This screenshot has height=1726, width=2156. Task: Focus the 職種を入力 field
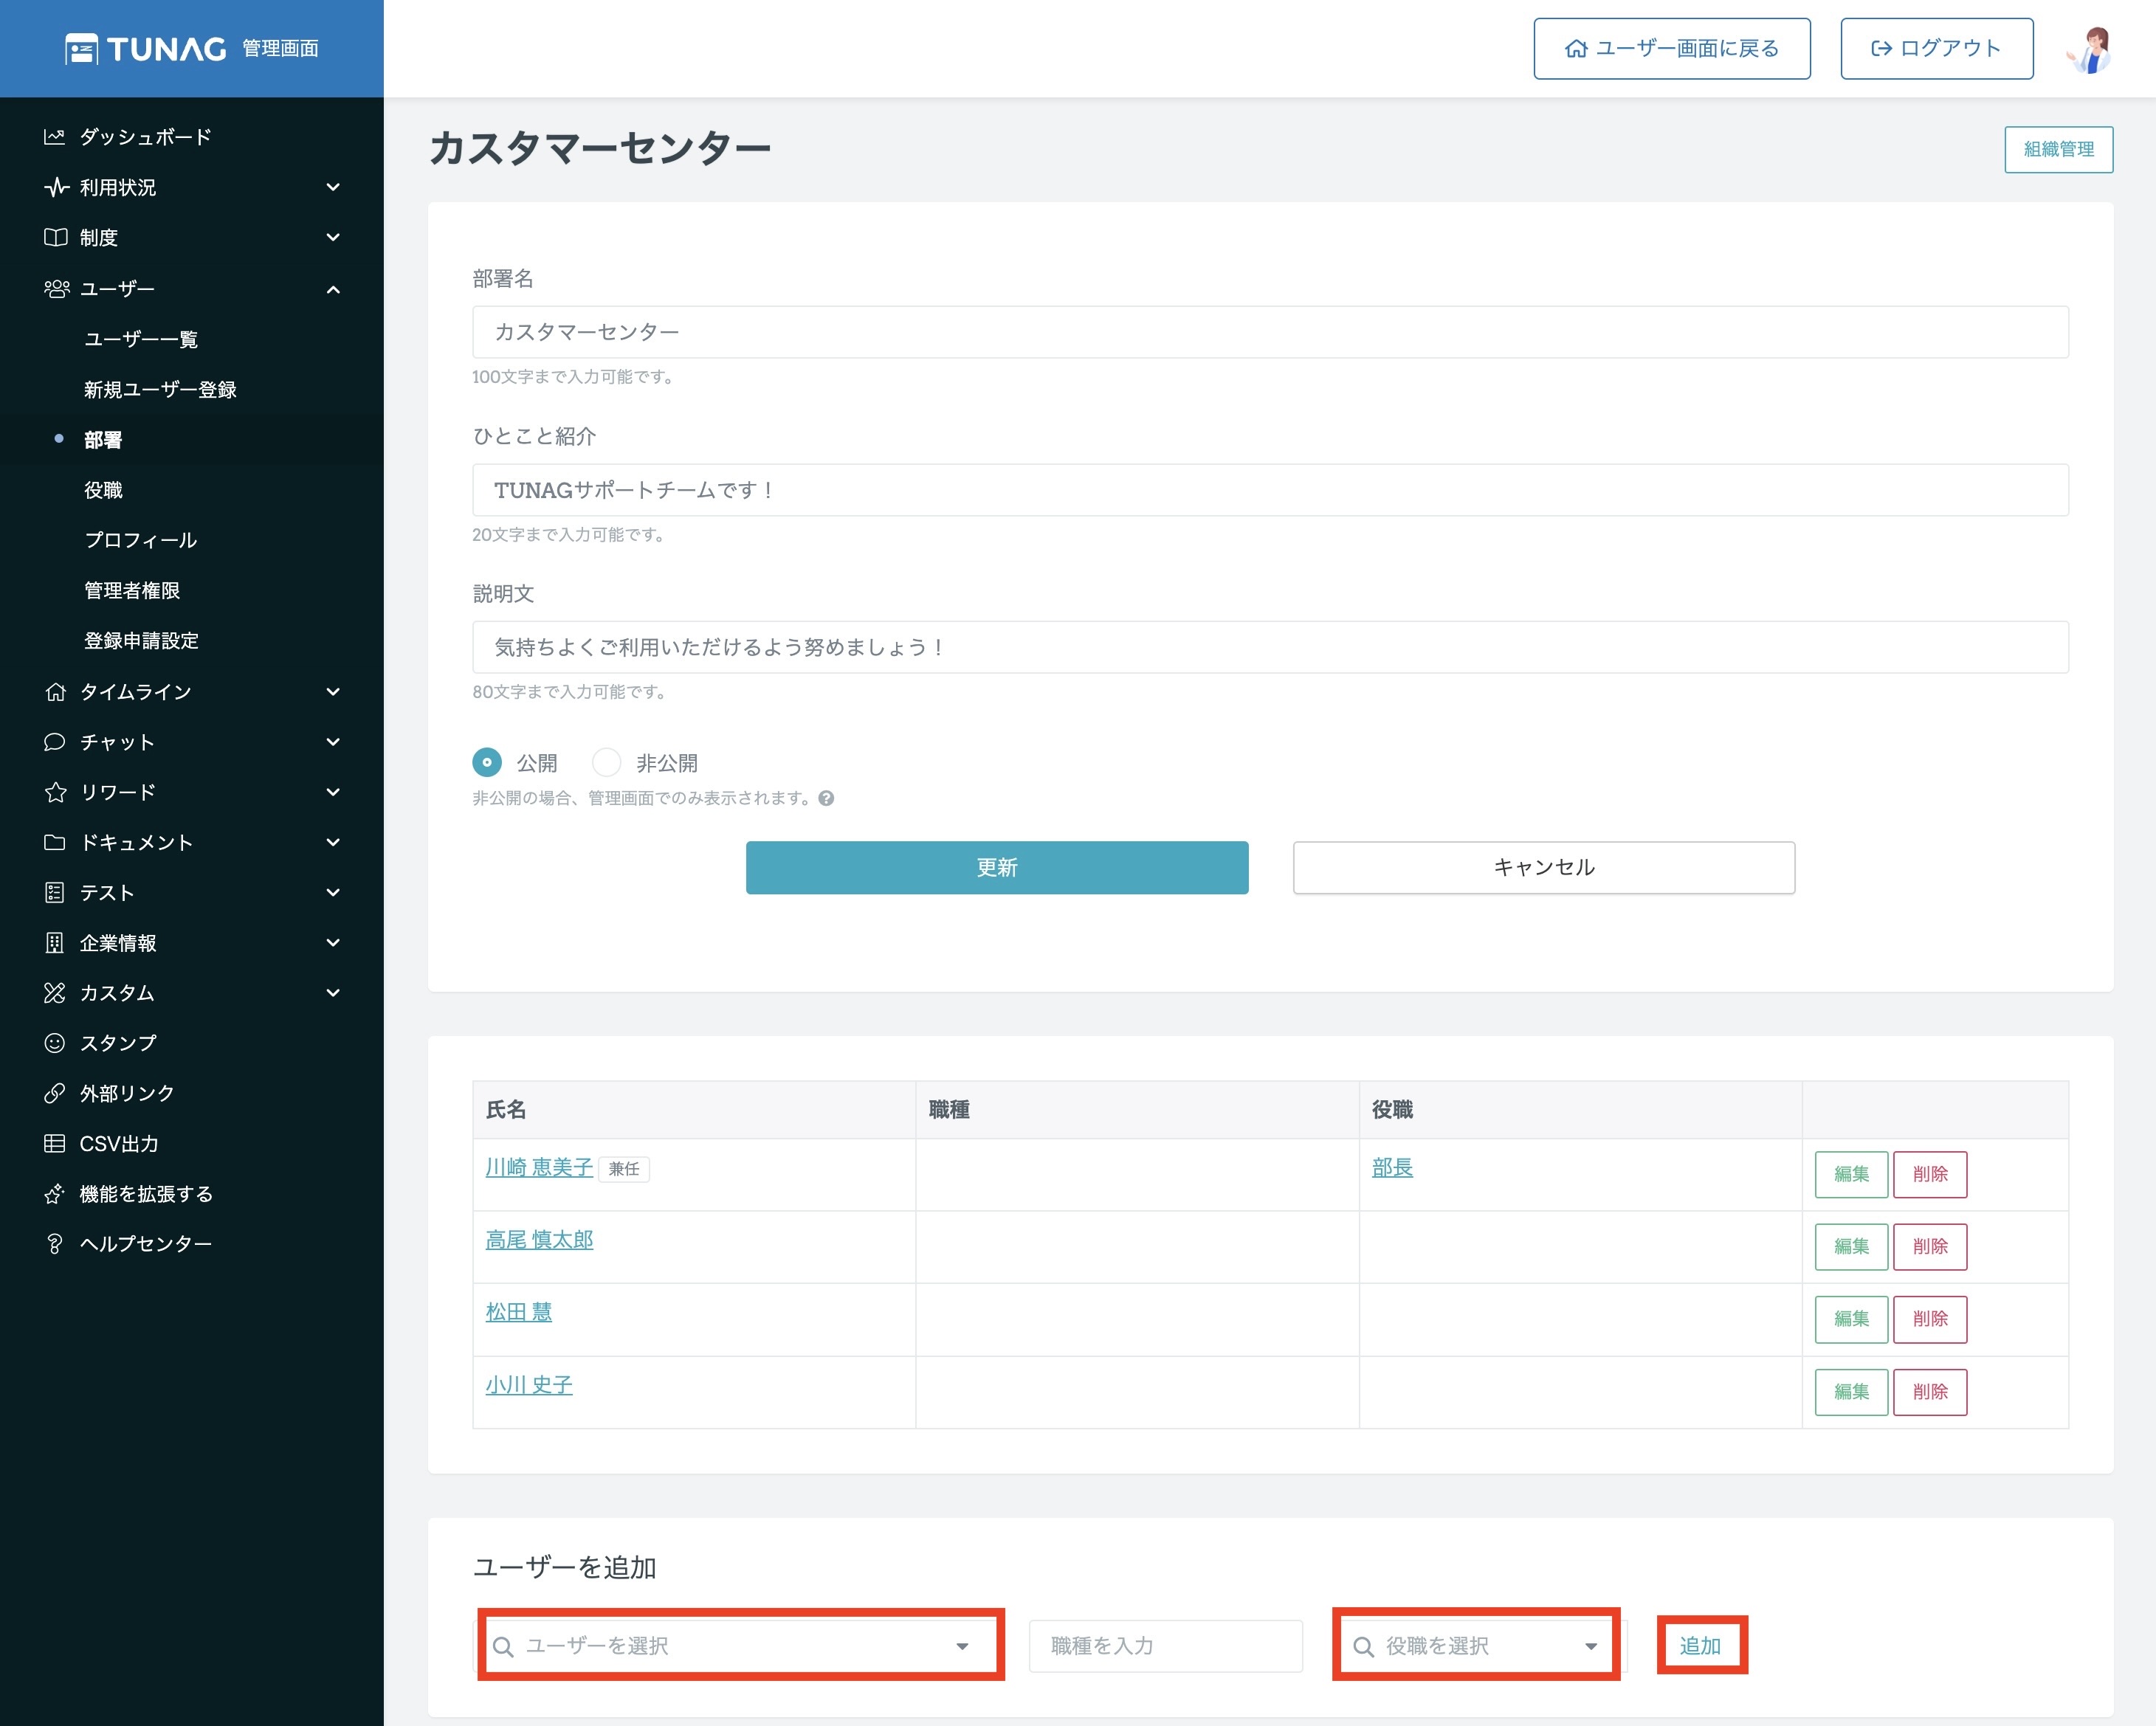click(x=1166, y=1646)
